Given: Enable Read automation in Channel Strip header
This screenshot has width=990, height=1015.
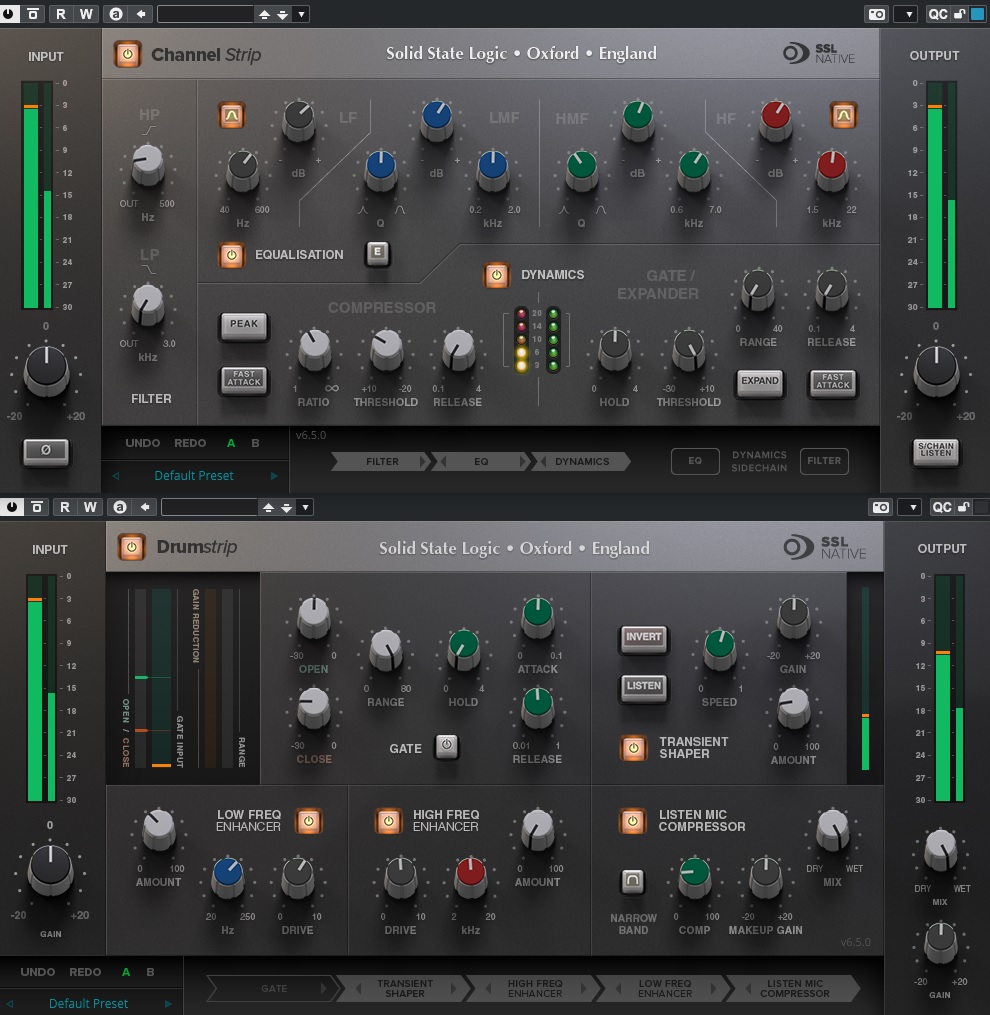Looking at the screenshot, I should [60, 14].
